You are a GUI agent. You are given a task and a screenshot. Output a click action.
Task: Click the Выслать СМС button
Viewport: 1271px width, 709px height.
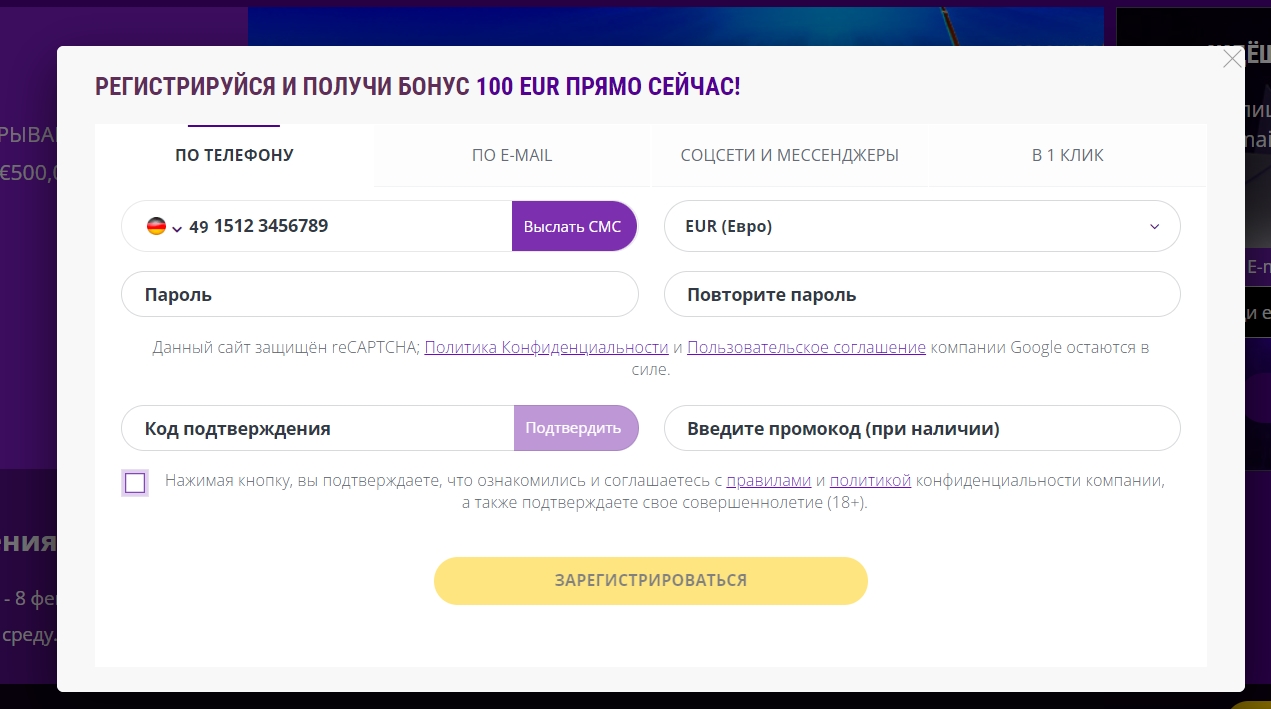point(574,226)
